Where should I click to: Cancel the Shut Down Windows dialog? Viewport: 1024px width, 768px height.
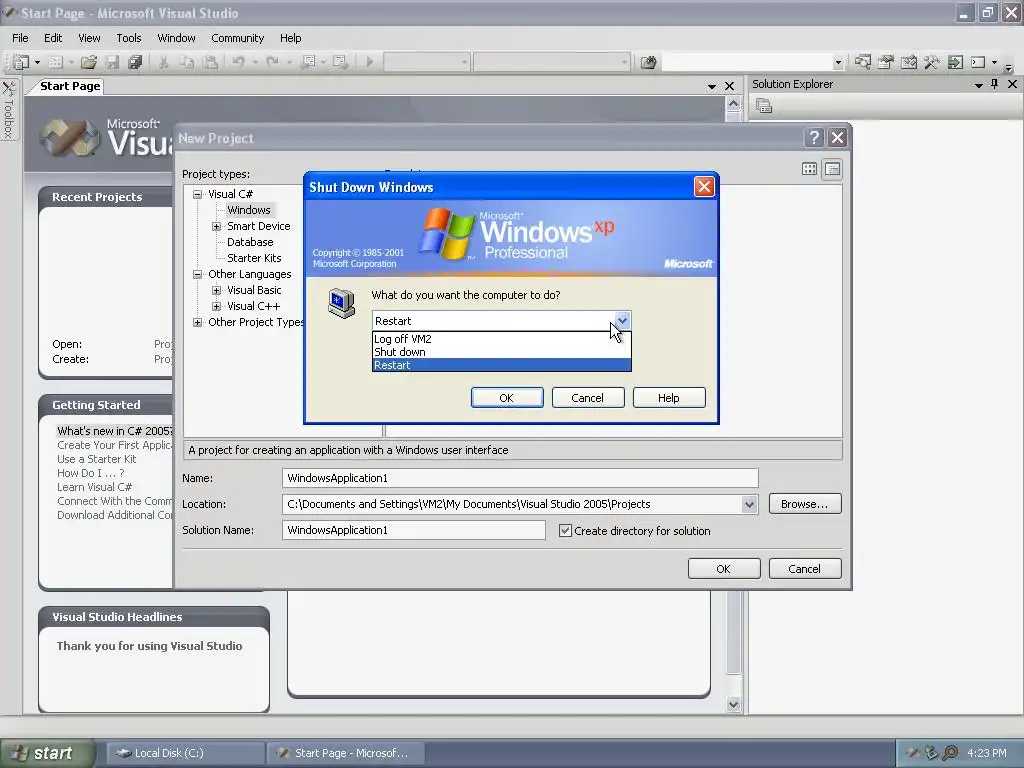[588, 398]
